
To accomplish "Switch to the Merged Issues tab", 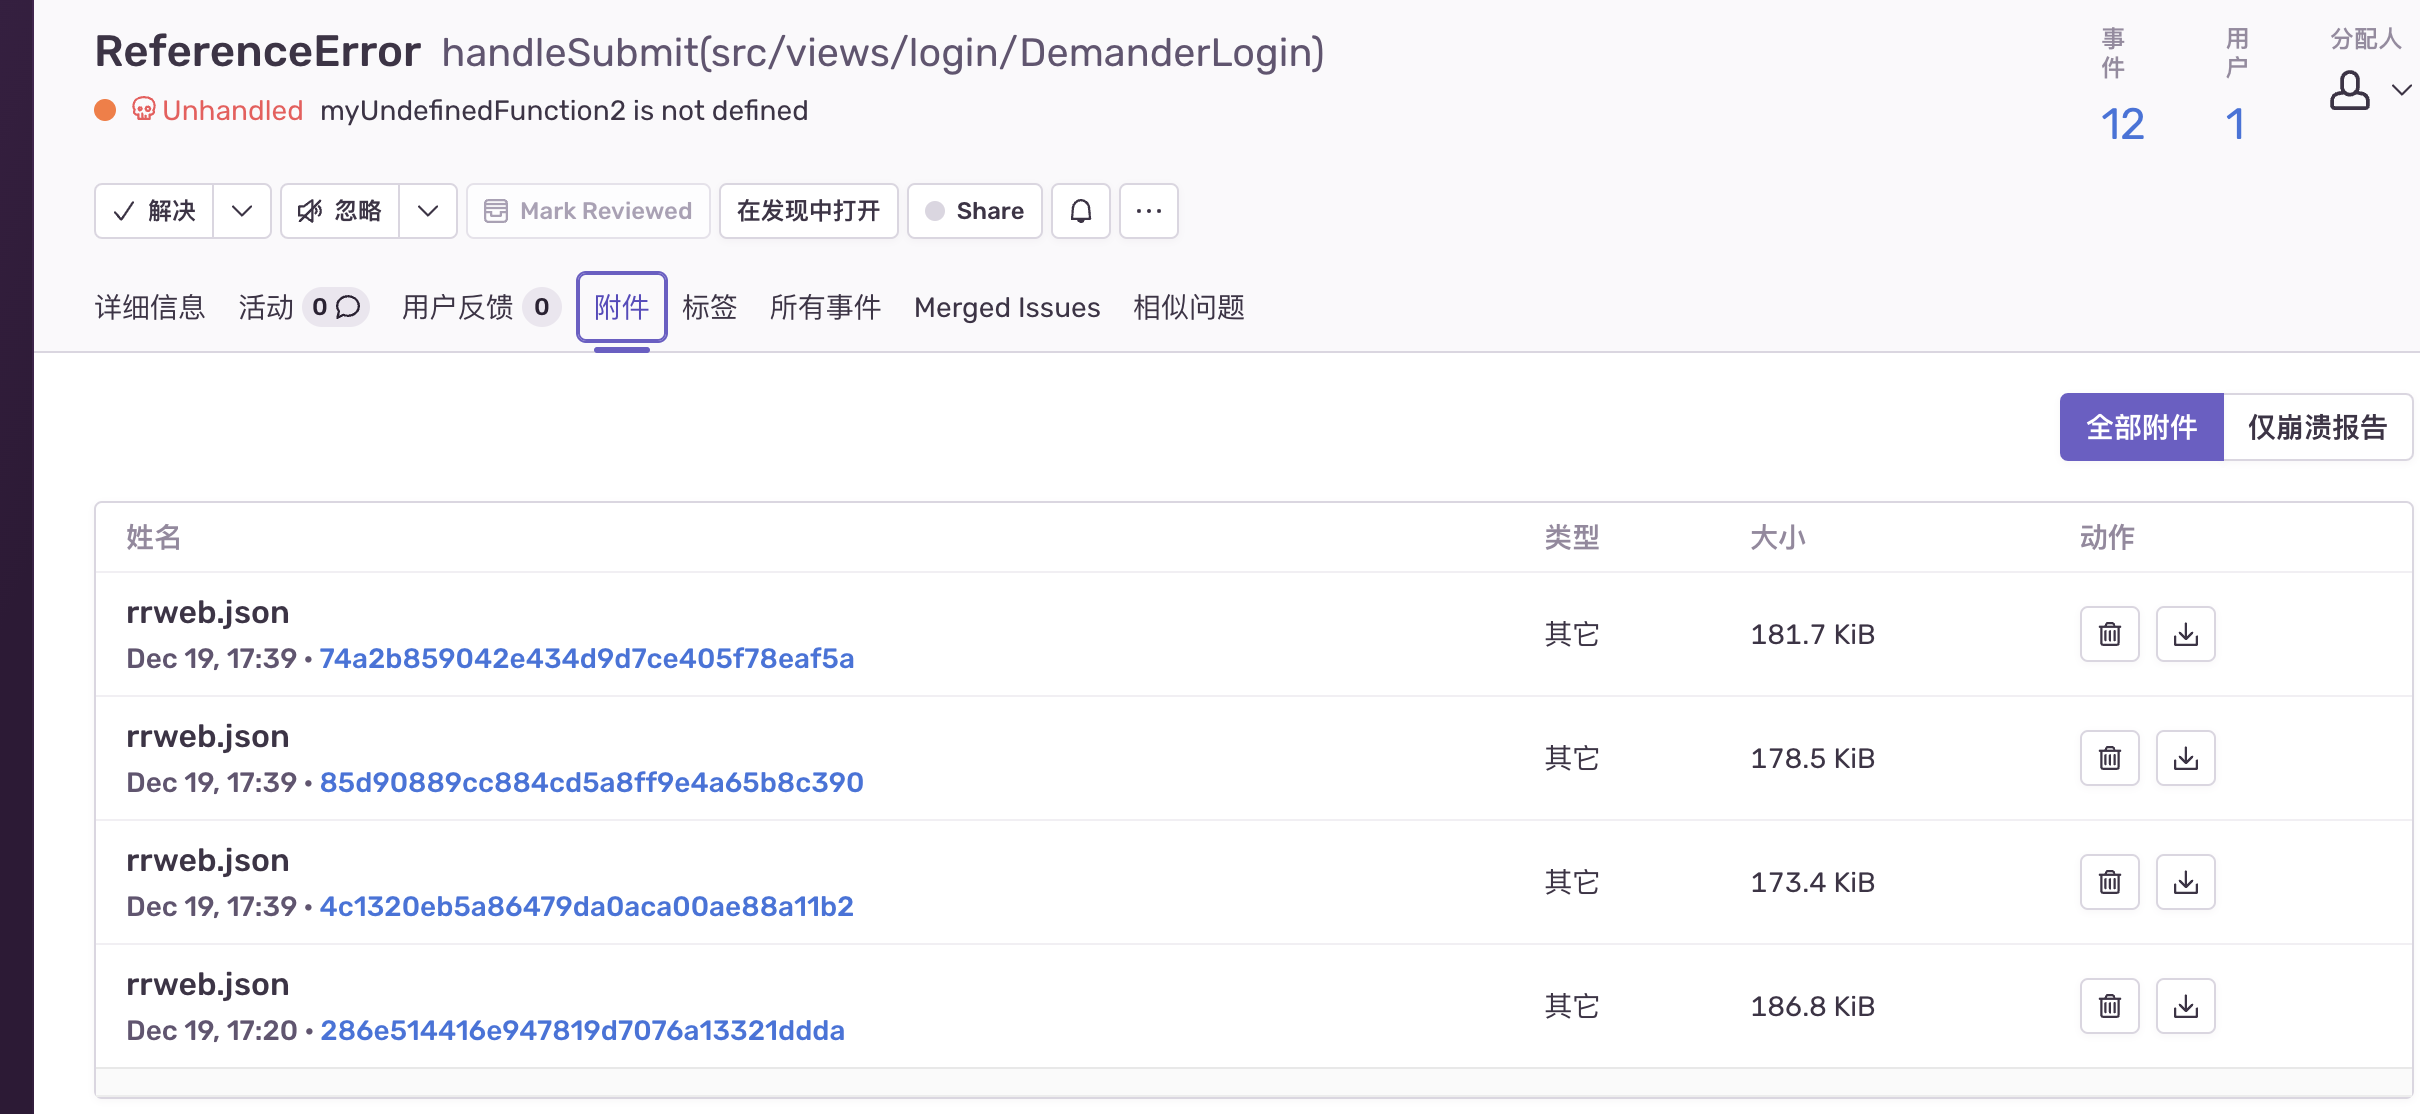I will click(x=1006, y=307).
